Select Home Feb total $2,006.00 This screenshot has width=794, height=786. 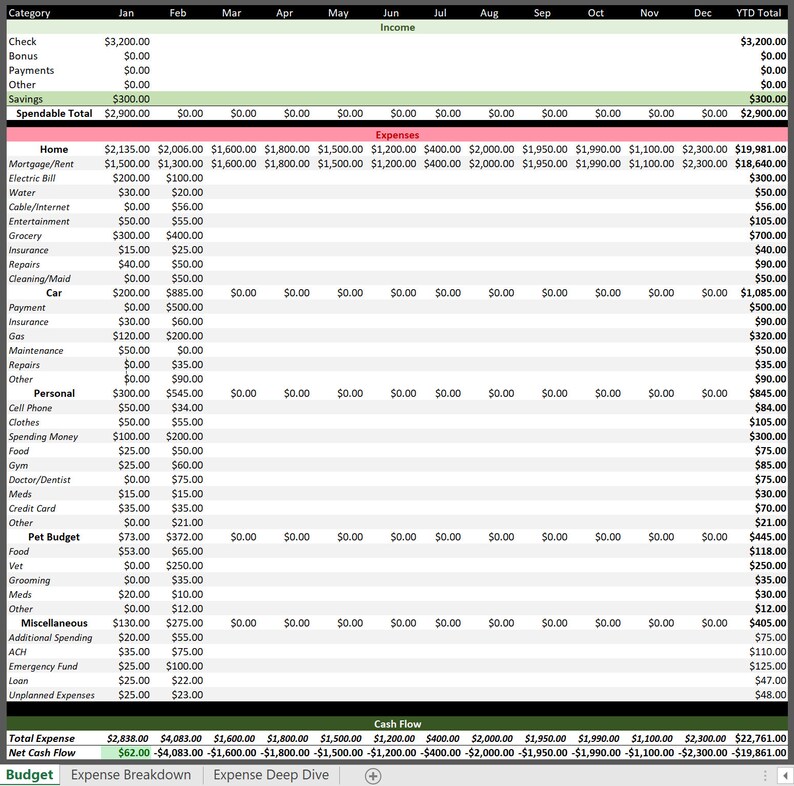pos(180,149)
